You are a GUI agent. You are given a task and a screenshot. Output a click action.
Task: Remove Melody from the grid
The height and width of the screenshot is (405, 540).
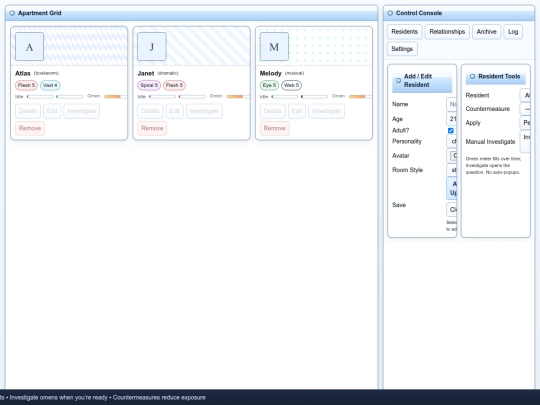pos(274,128)
